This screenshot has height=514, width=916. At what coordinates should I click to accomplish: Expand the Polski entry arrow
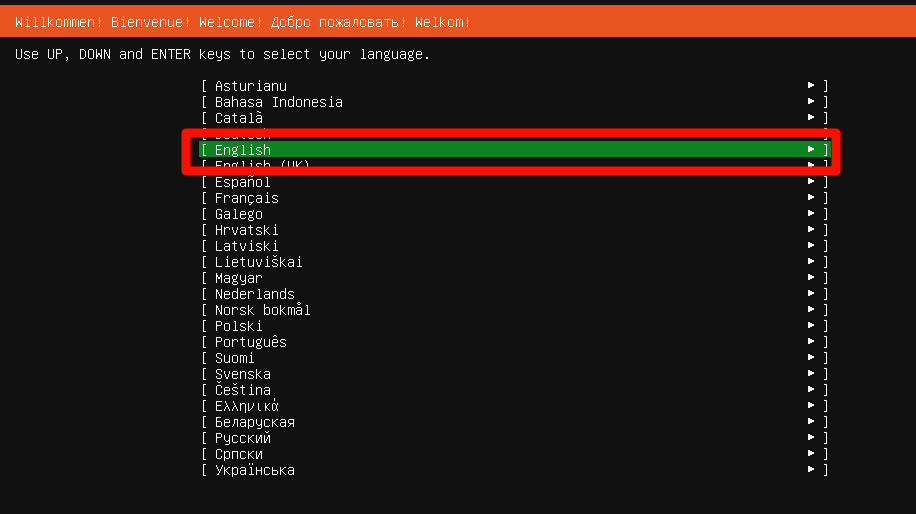[x=811, y=326]
